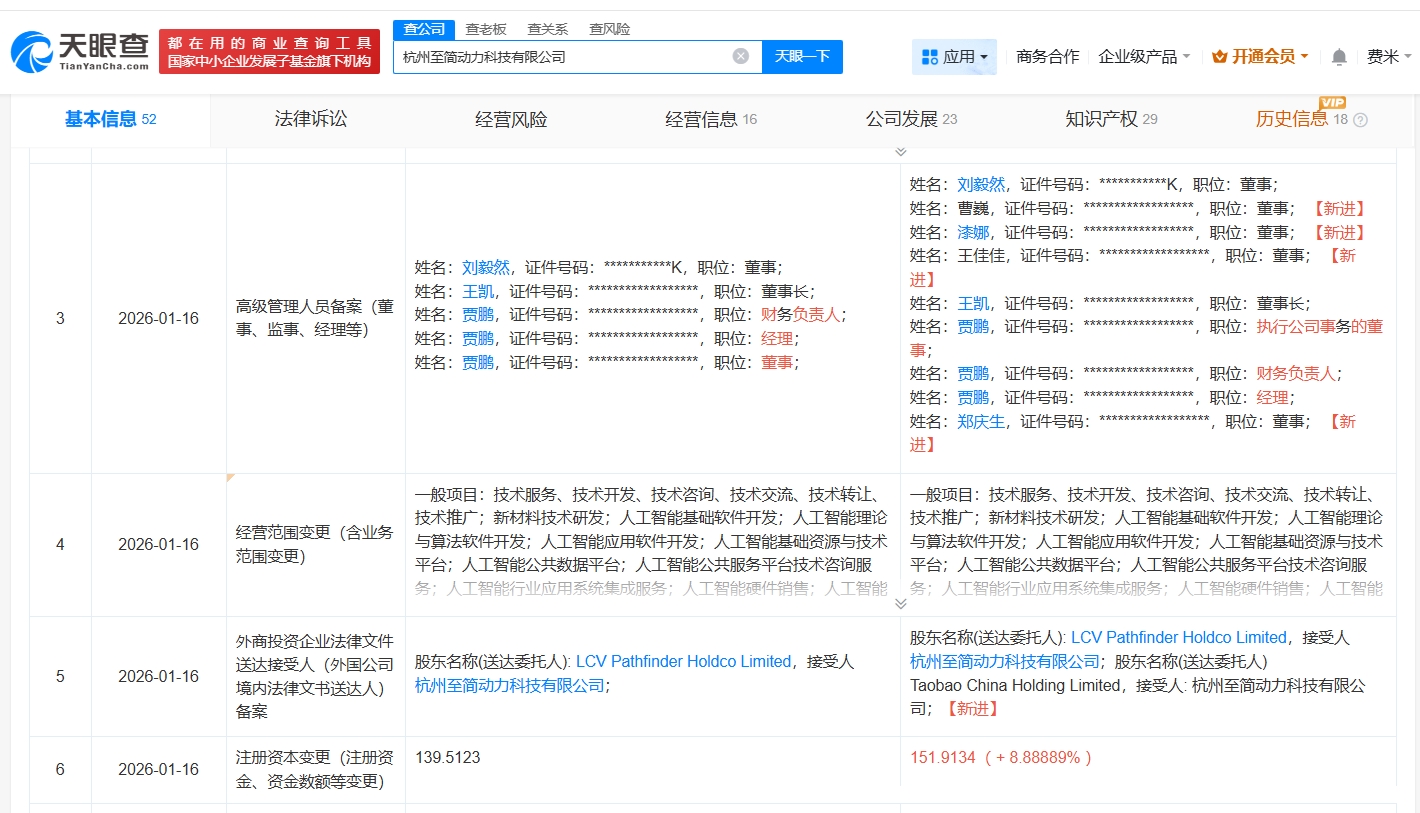1420x813 pixels.
Task: Click the TianYanCha logo
Action: click(x=80, y=51)
